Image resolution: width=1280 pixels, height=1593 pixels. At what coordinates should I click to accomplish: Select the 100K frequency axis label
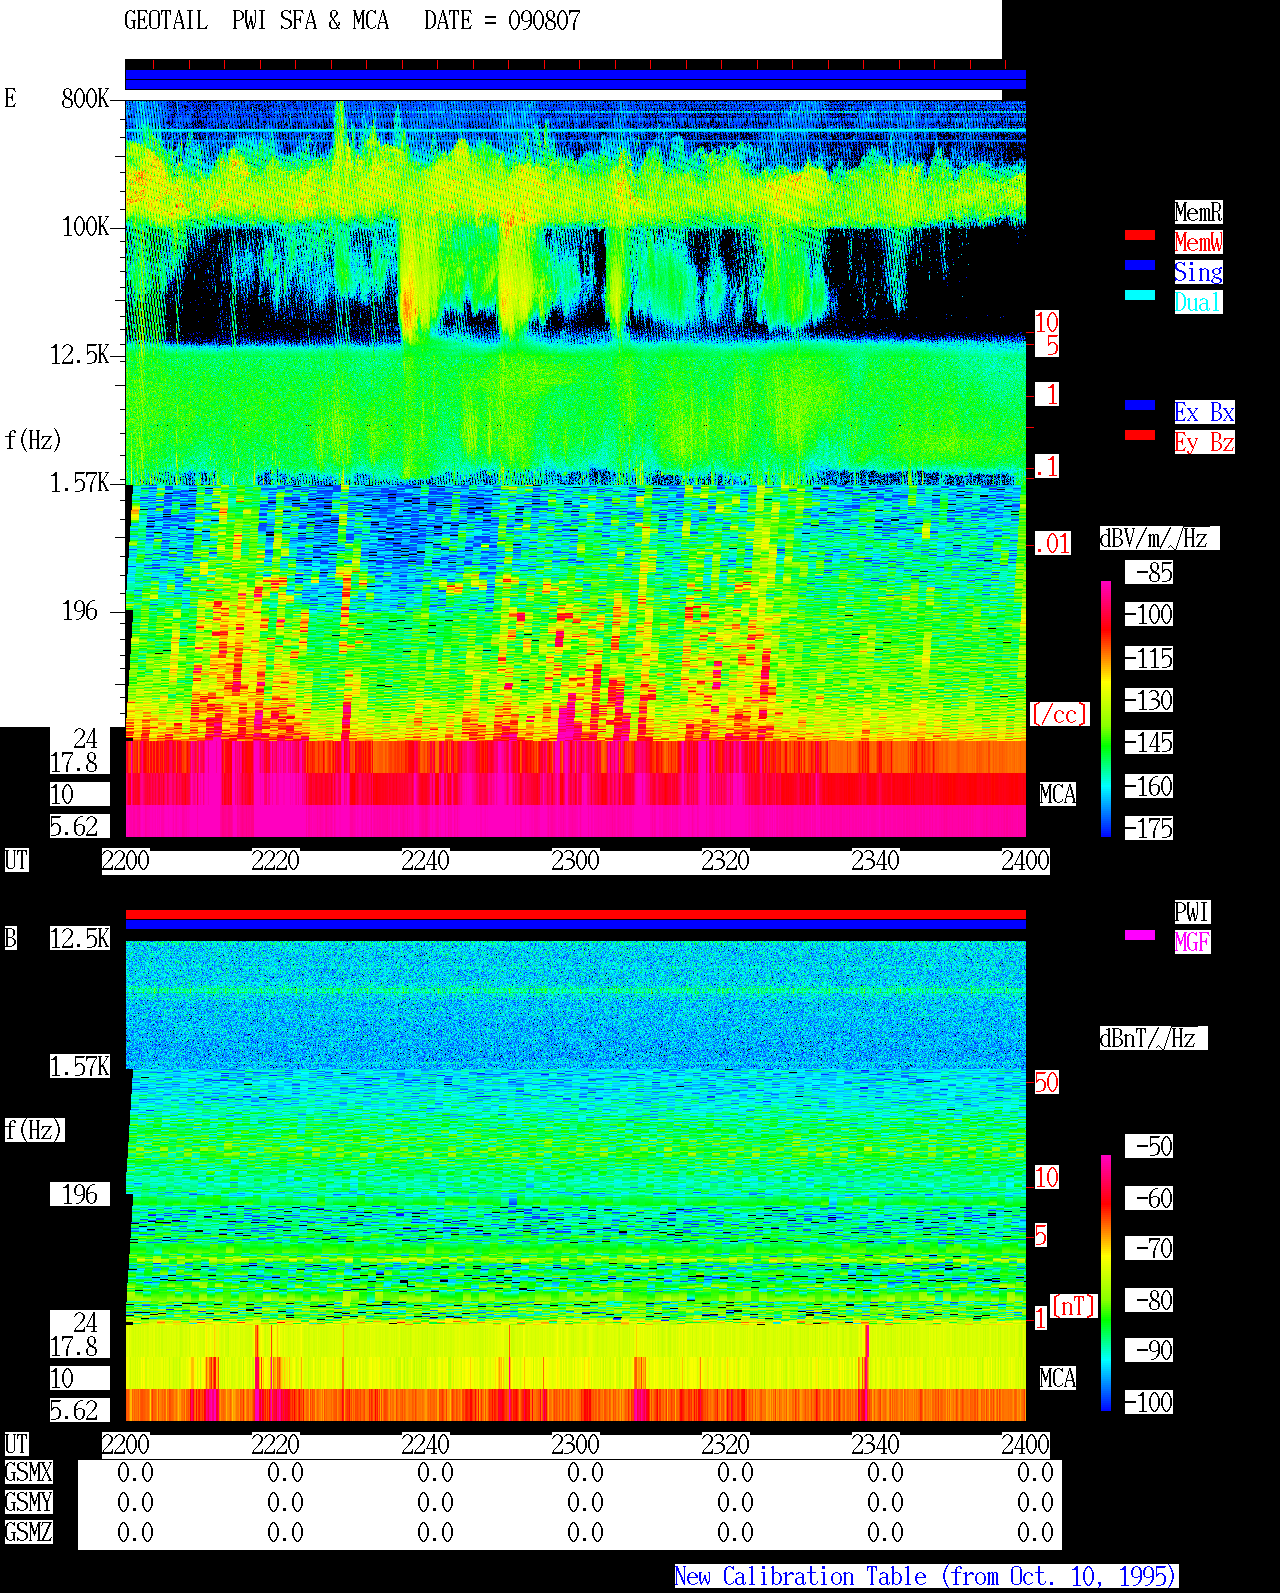[x=85, y=226]
